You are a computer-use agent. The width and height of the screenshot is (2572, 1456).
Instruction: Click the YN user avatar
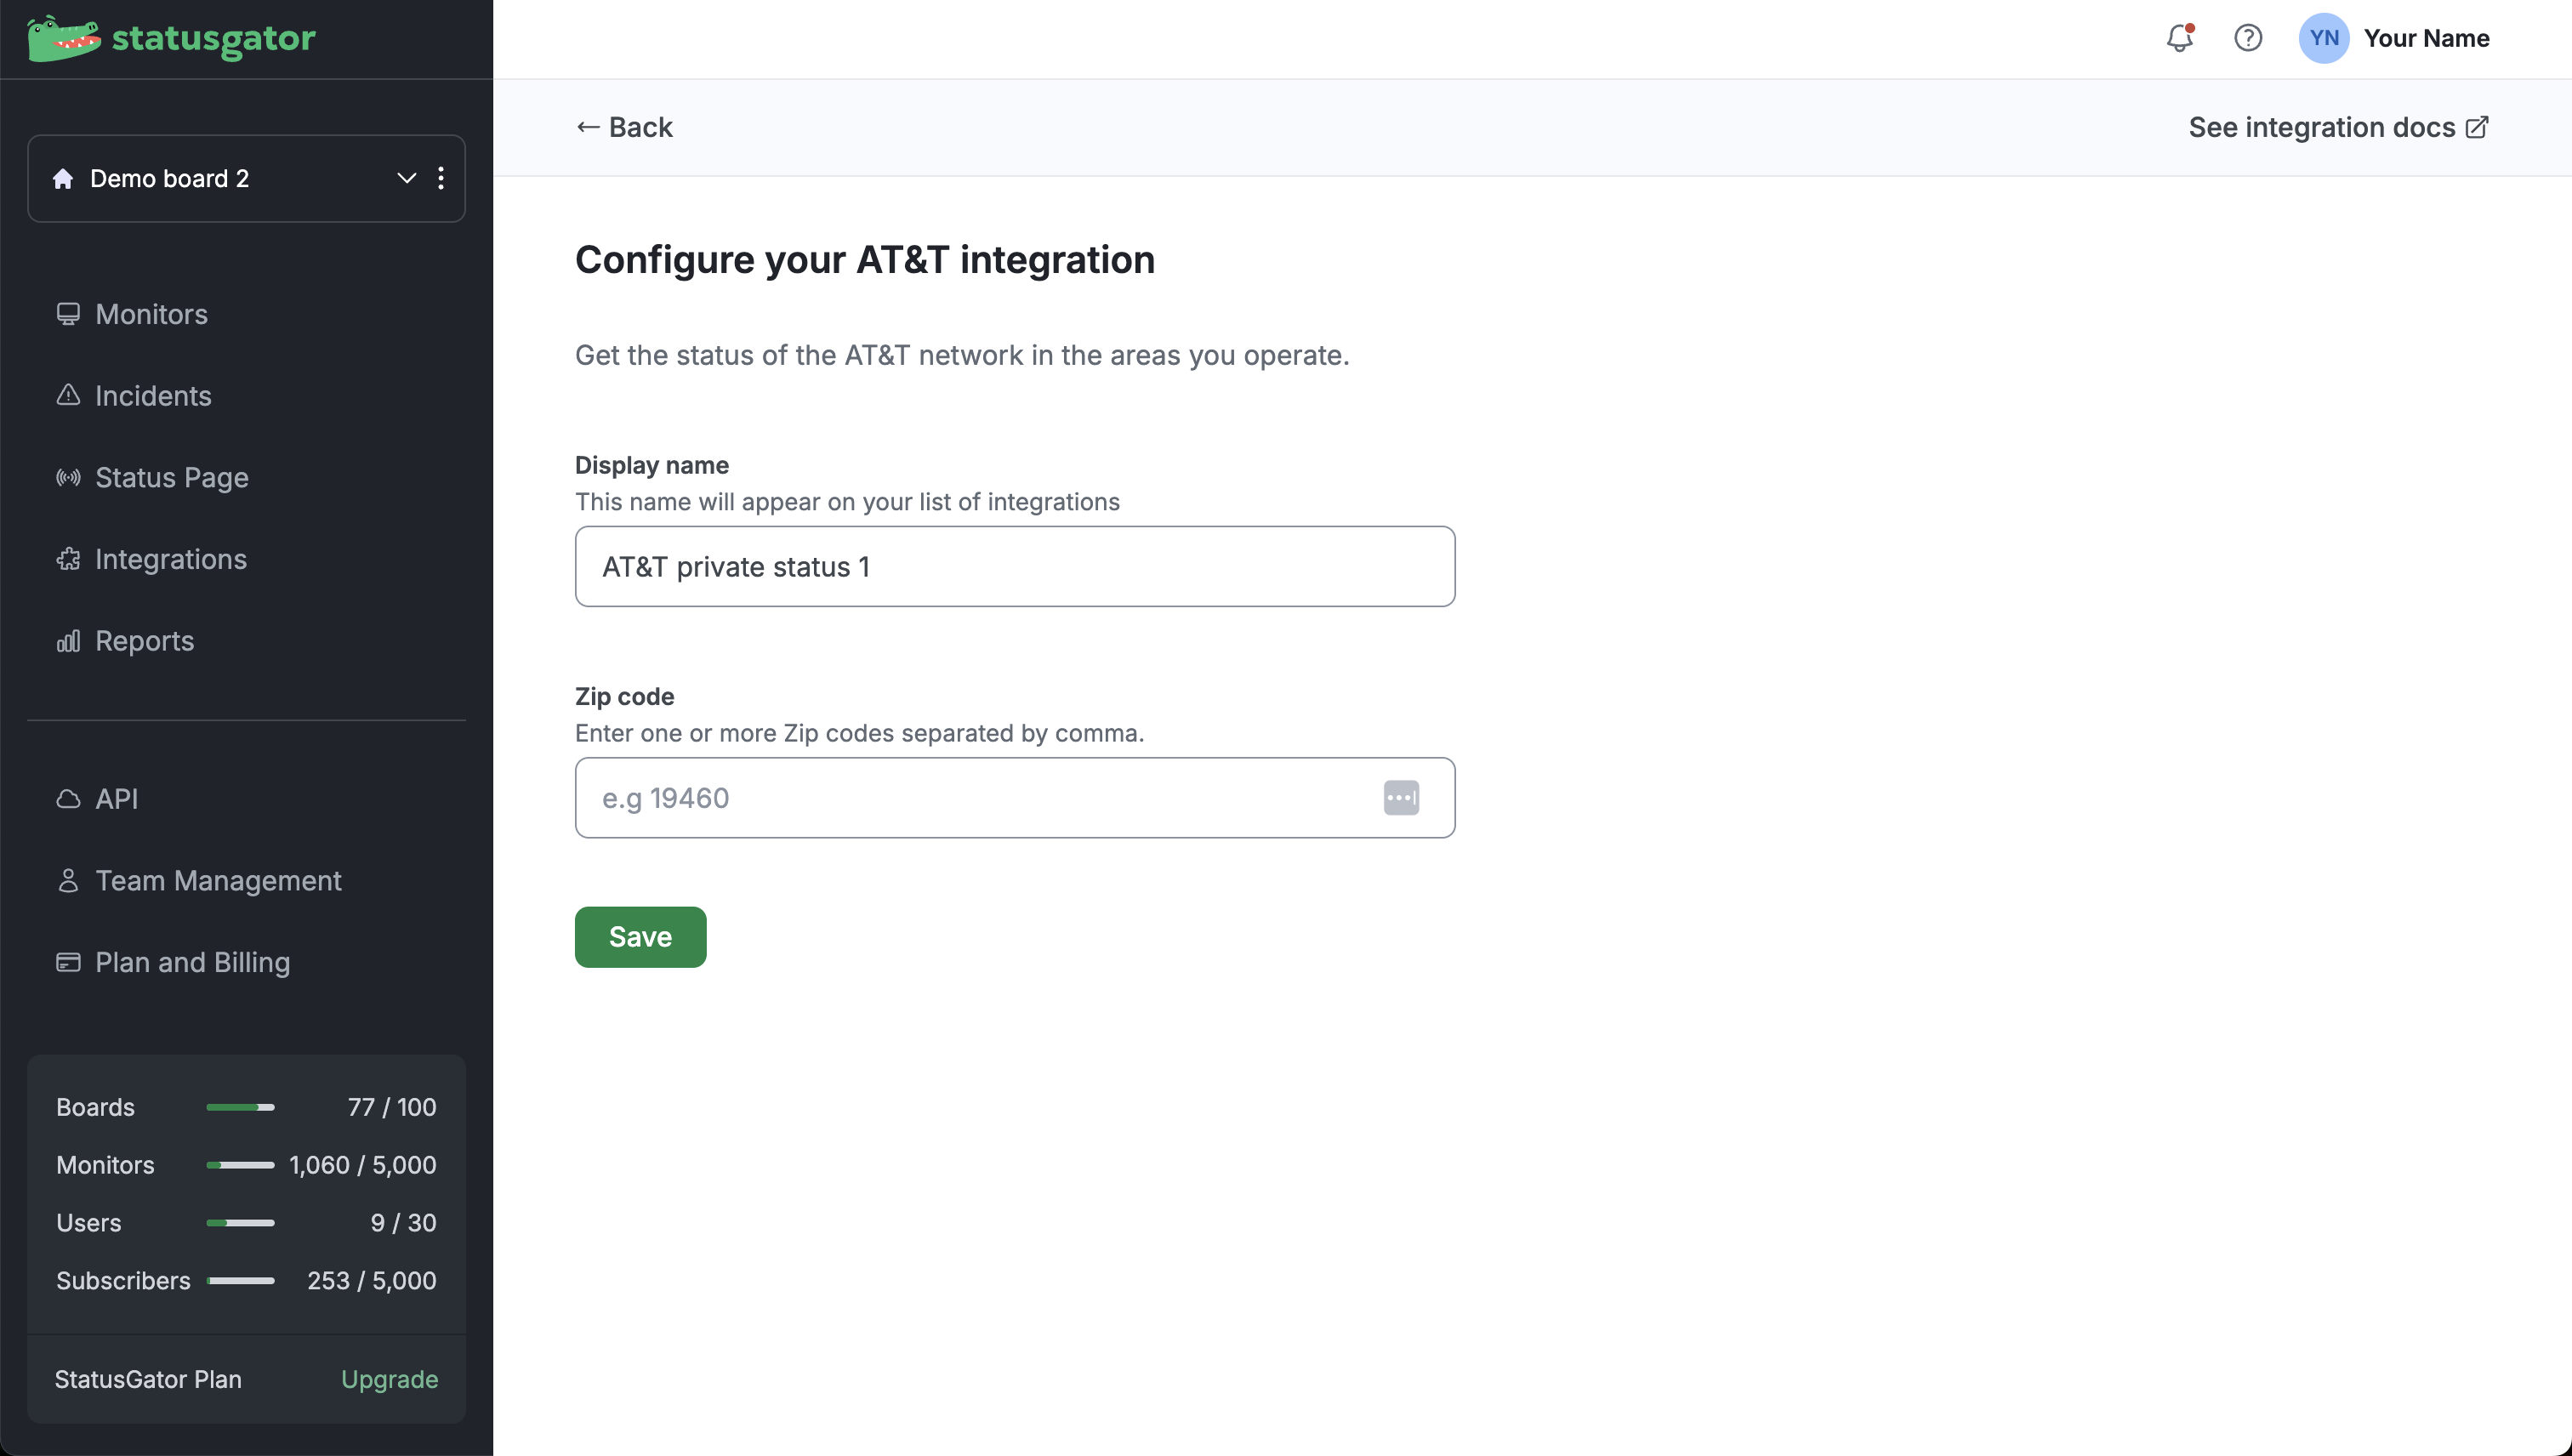tap(2323, 38)
